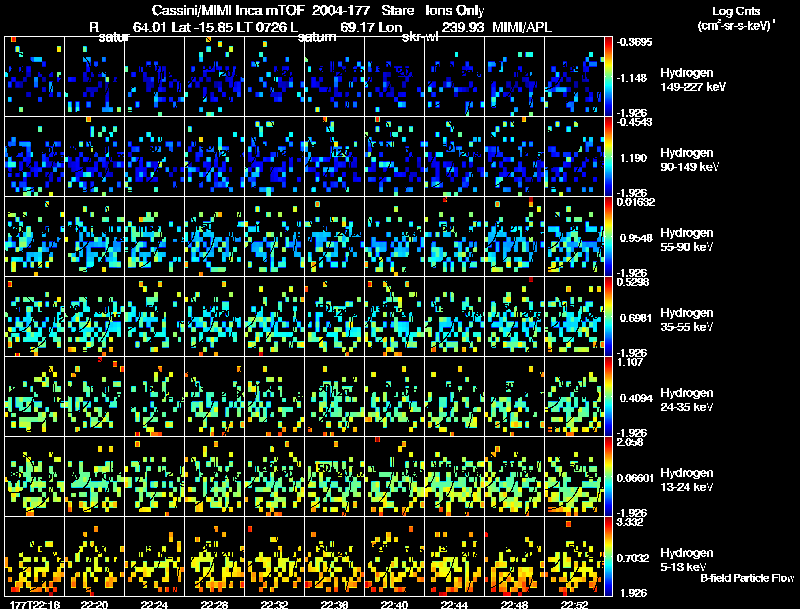Click the Hydrogen 35-55 keV color bar

click(x=608, y=316)
